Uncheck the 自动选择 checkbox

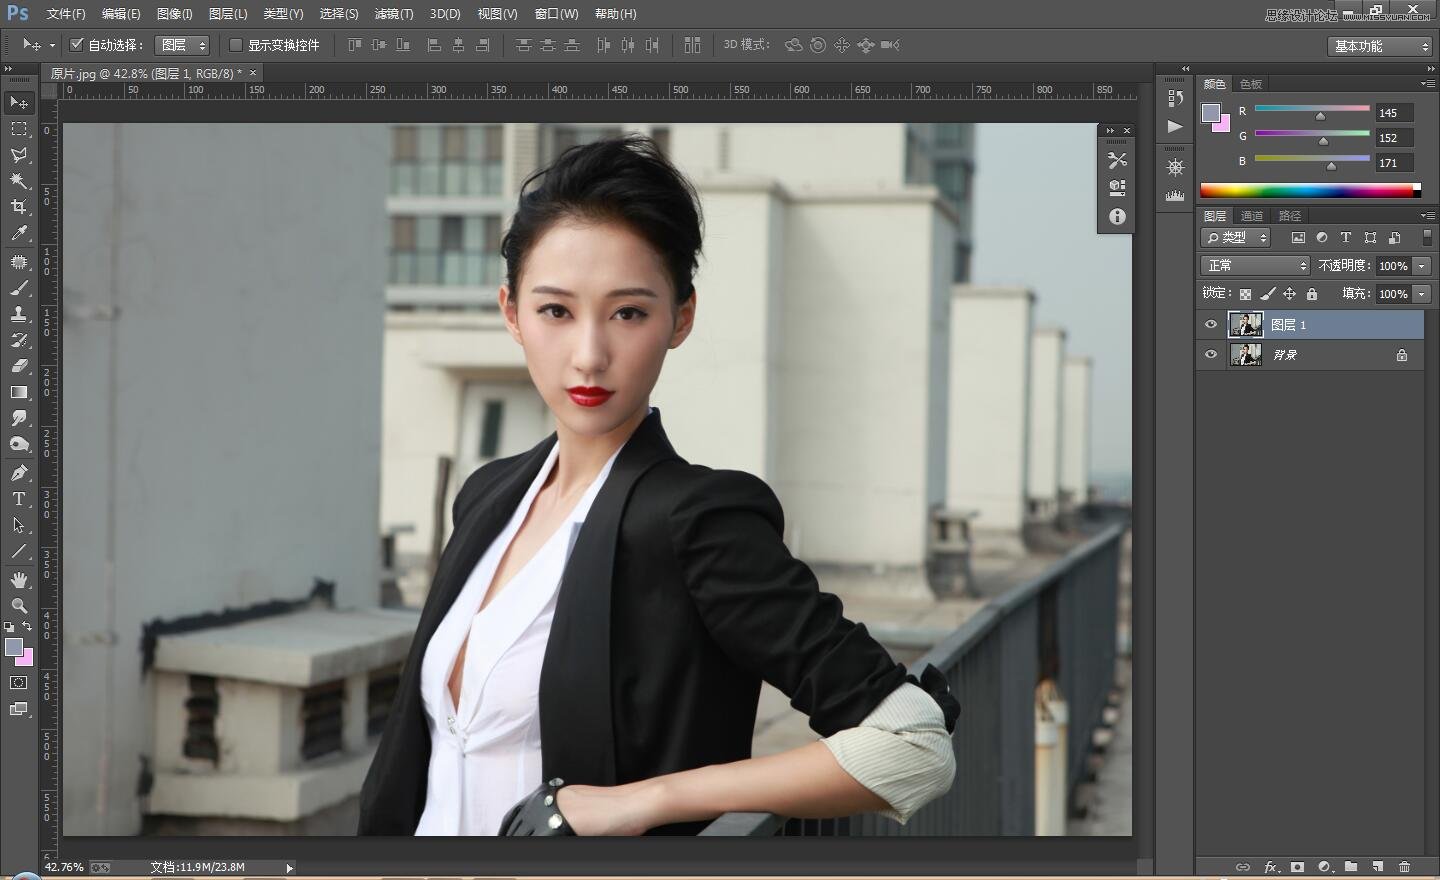pyautogui.click(x=76, y=45)
